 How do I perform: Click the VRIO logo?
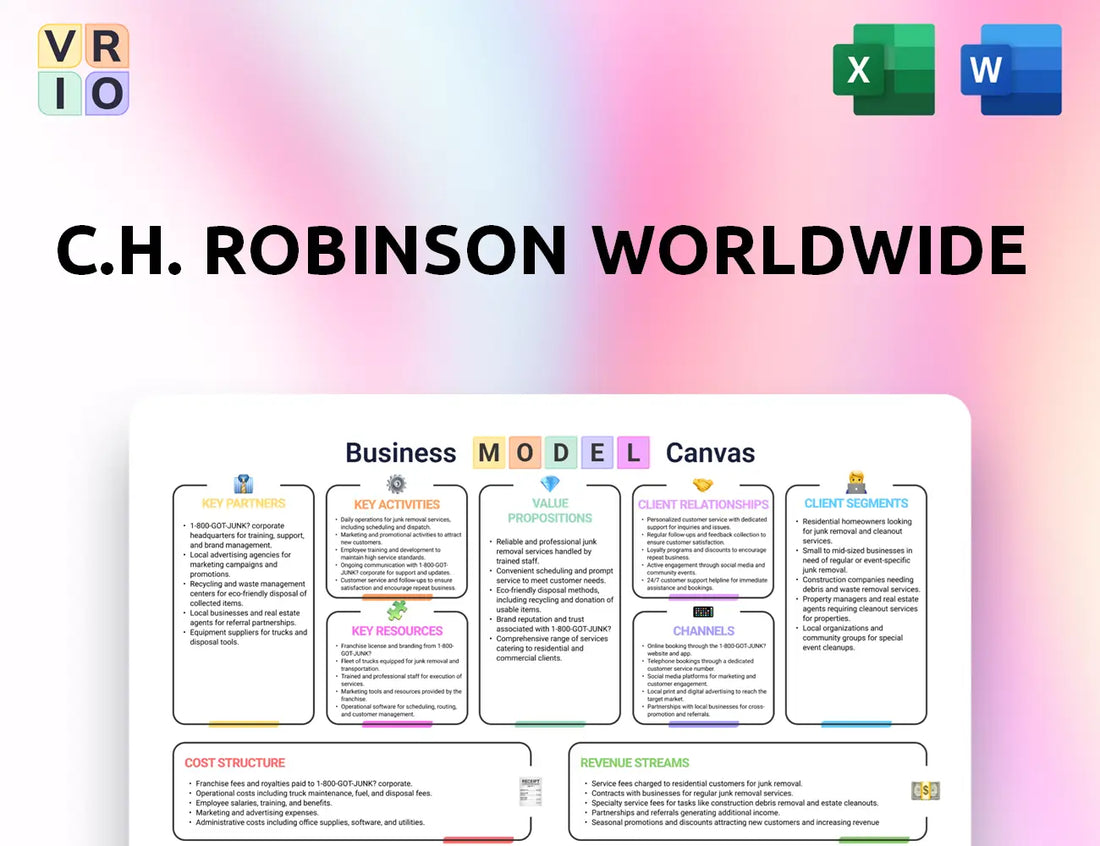[83, 69]
